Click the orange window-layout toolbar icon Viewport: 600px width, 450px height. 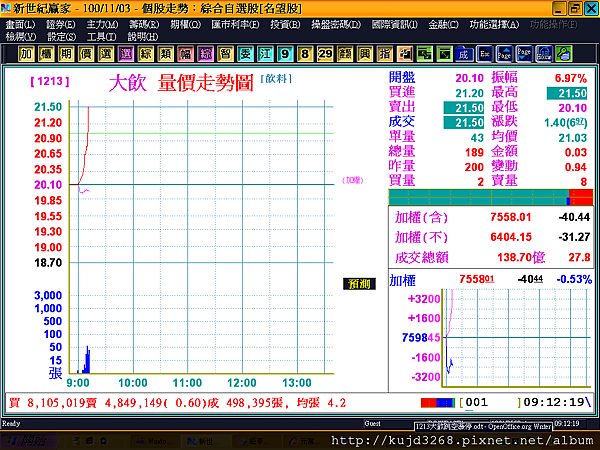pos(404,54)
